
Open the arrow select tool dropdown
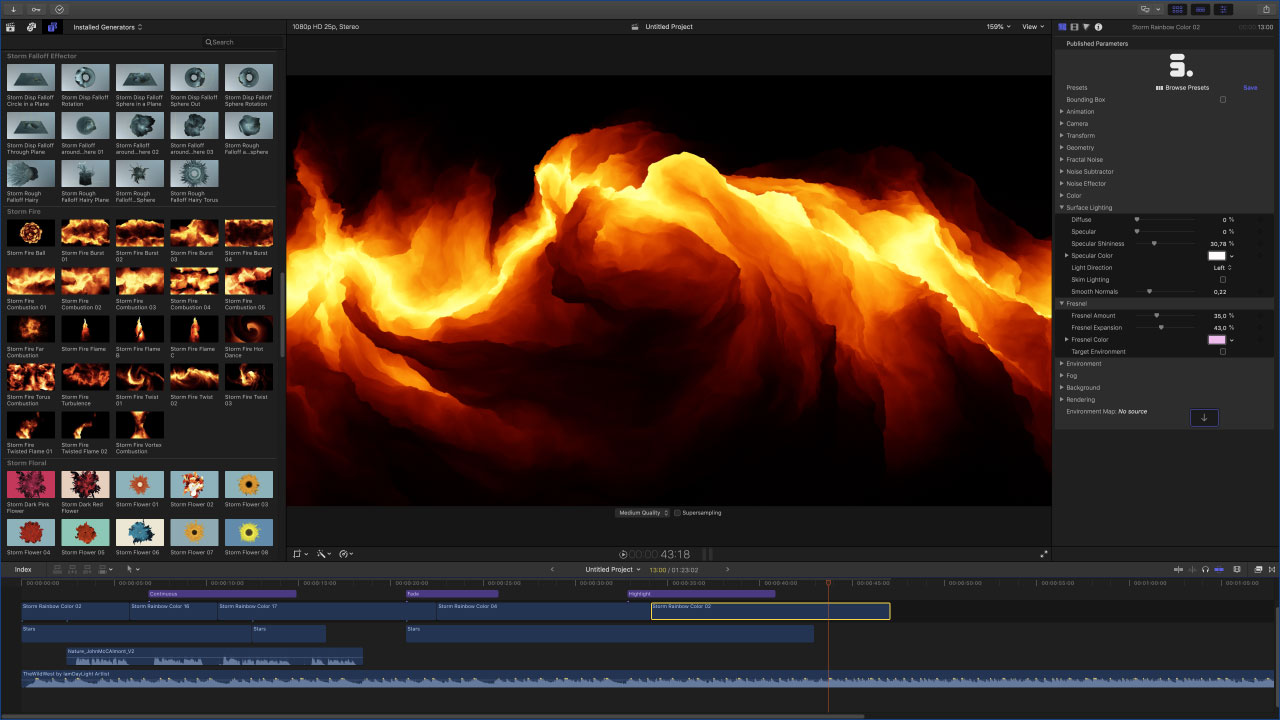pyautogui.click(x=133, y=569)
